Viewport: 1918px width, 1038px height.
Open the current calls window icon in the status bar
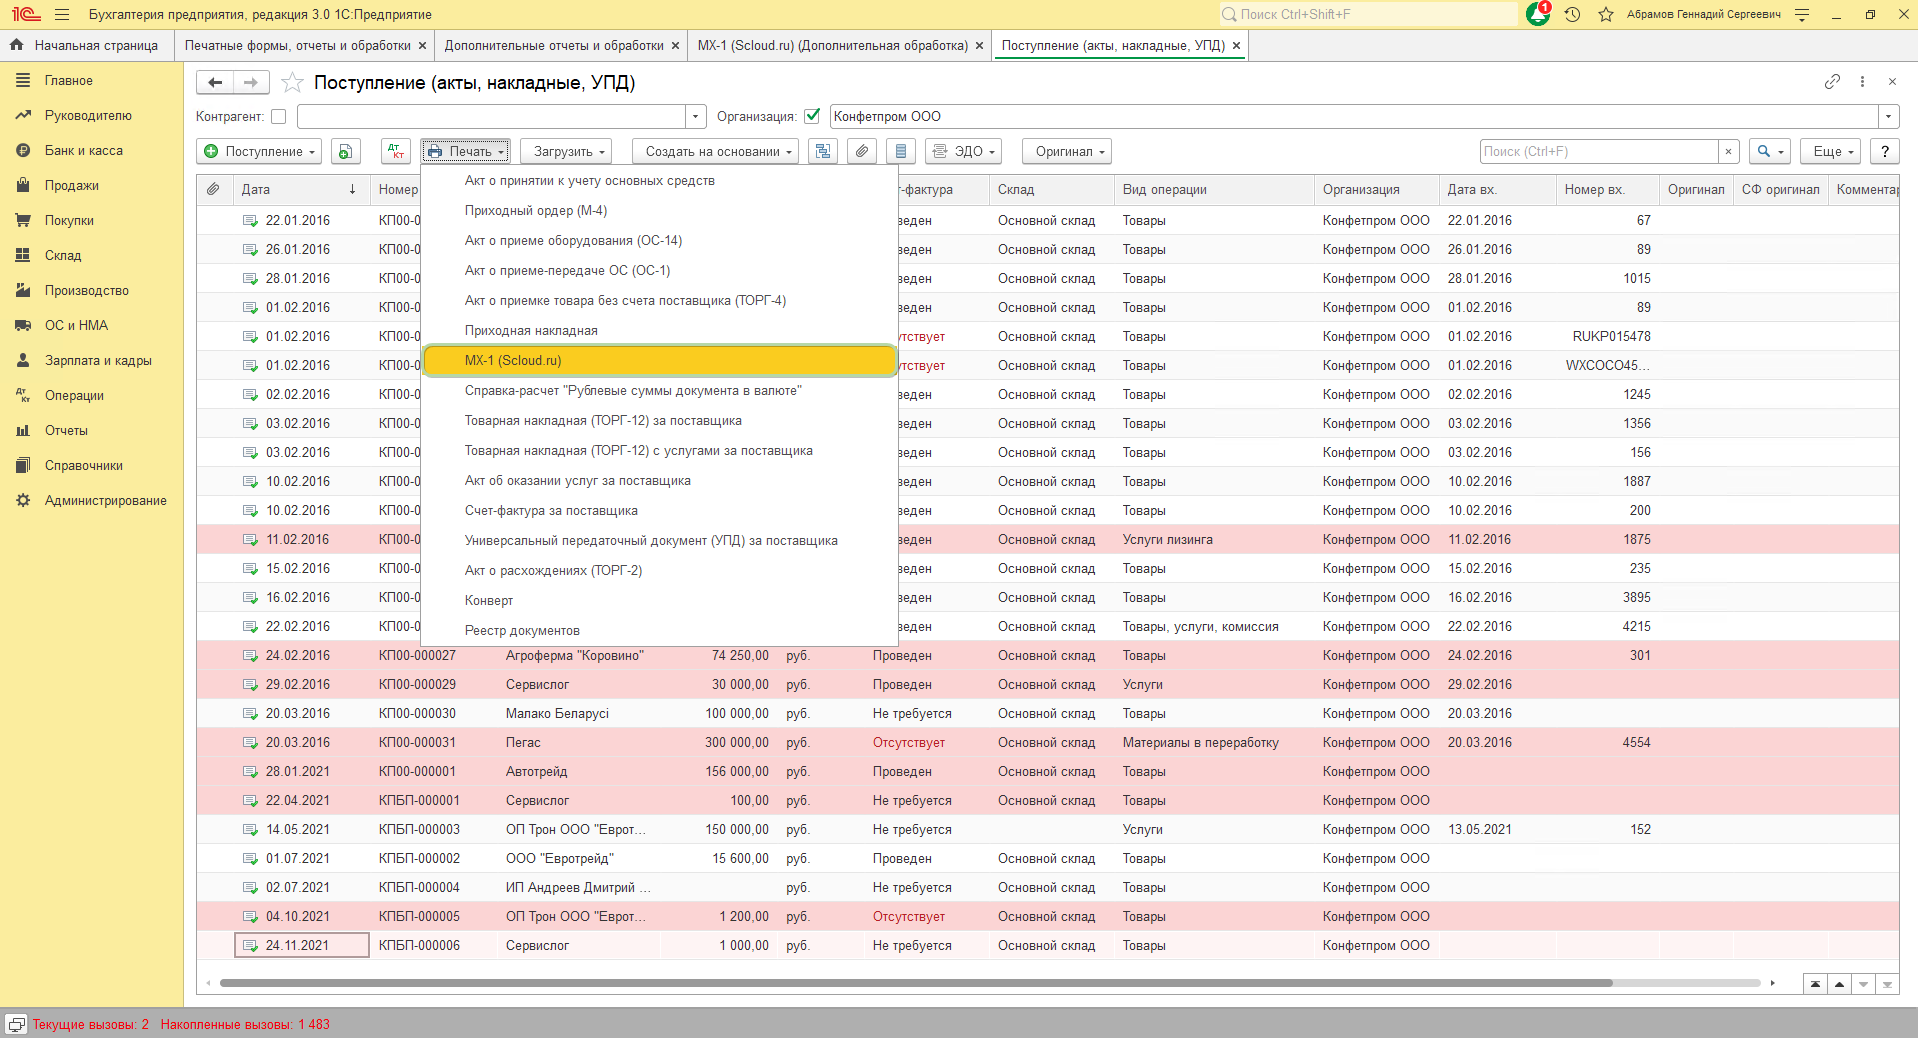click(x=16, y=1025)
